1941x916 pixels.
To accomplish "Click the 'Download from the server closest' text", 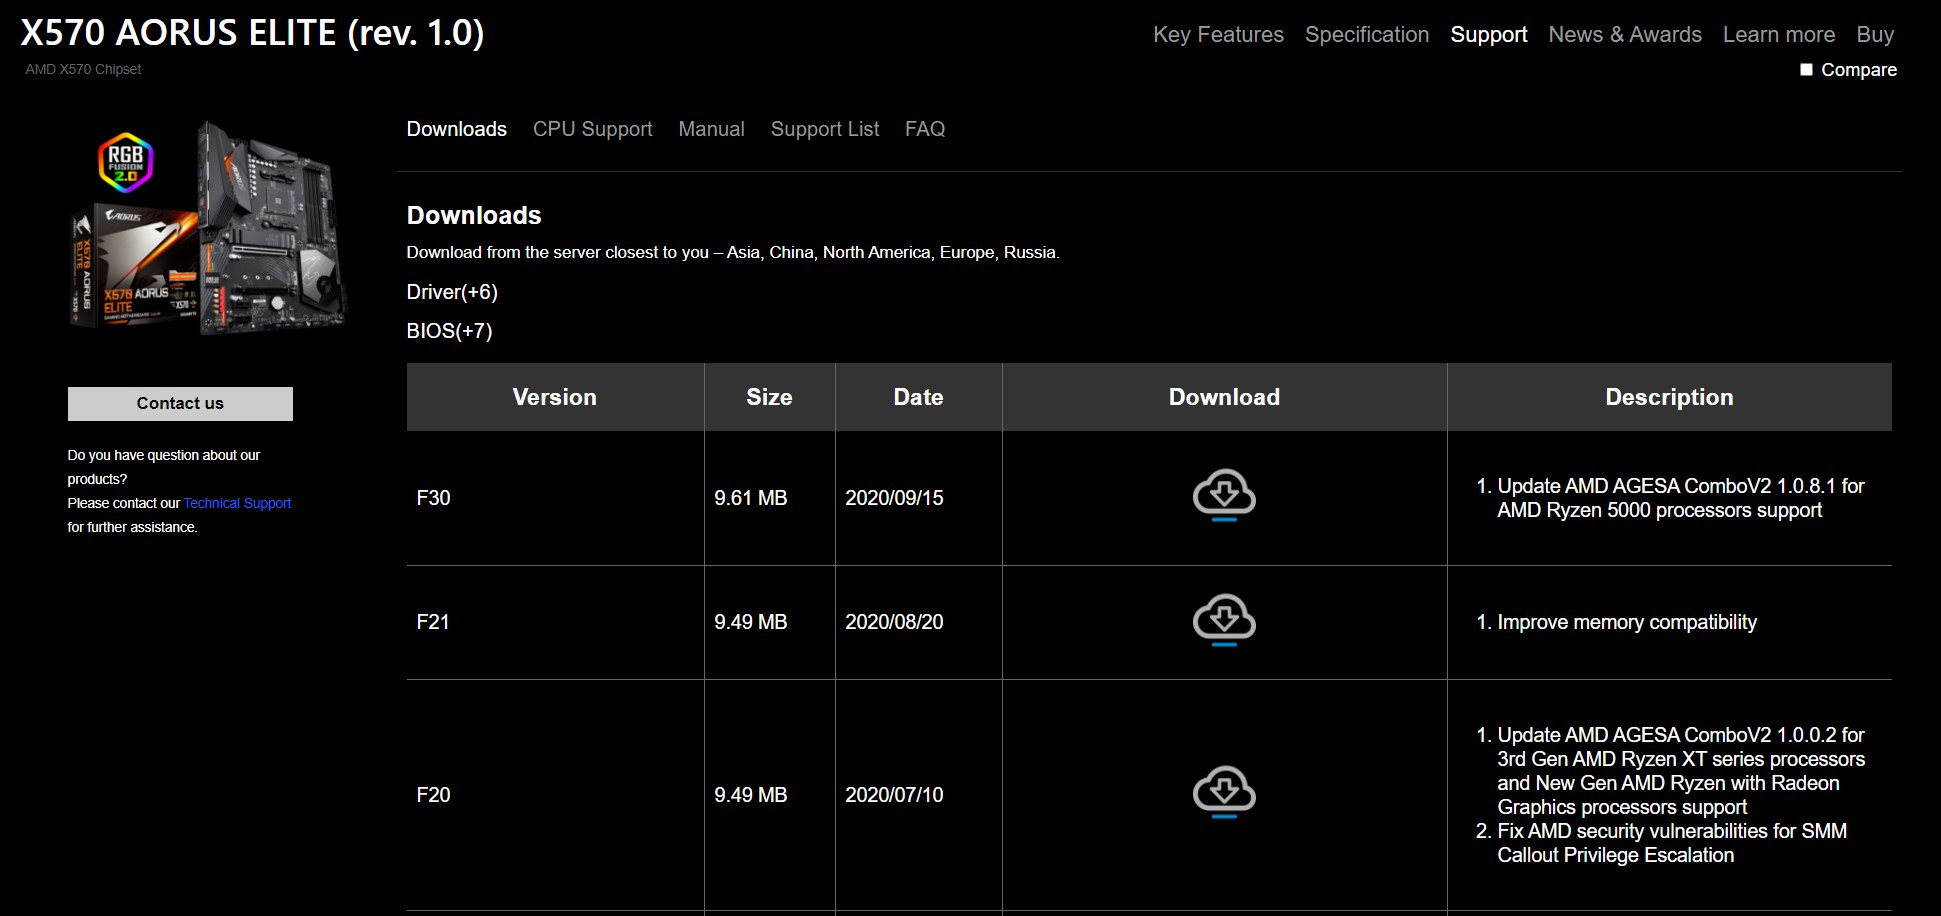I will tap(733, 252).
